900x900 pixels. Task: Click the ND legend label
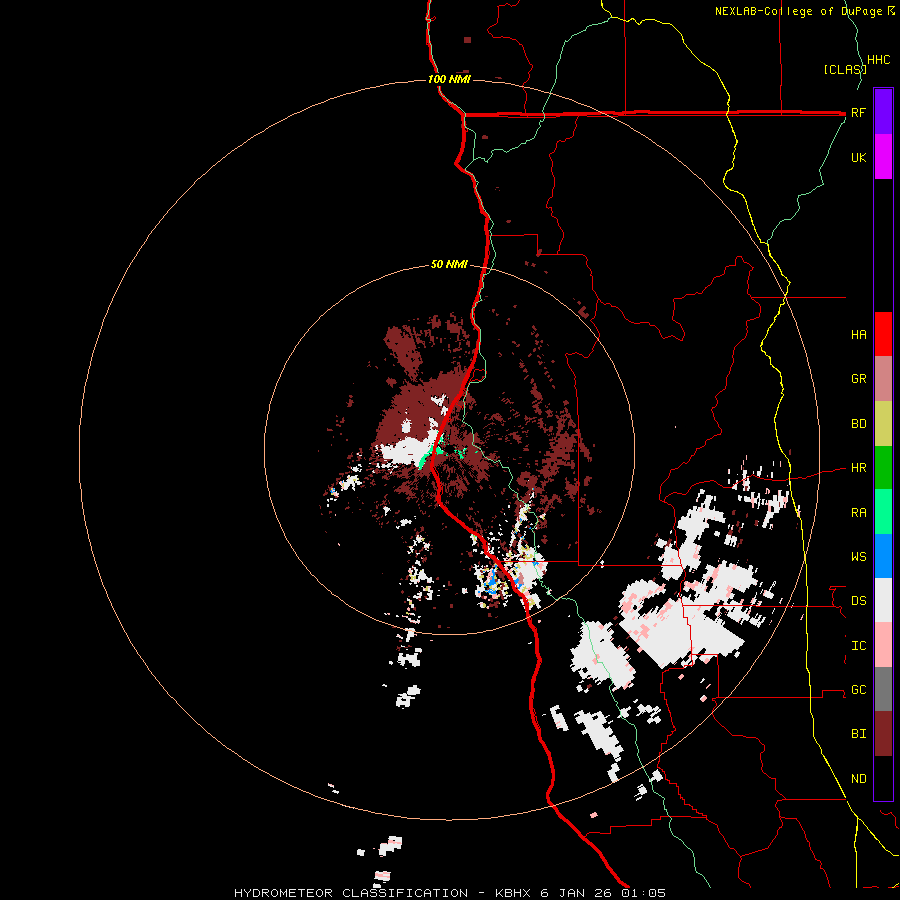tap(858, 779)
